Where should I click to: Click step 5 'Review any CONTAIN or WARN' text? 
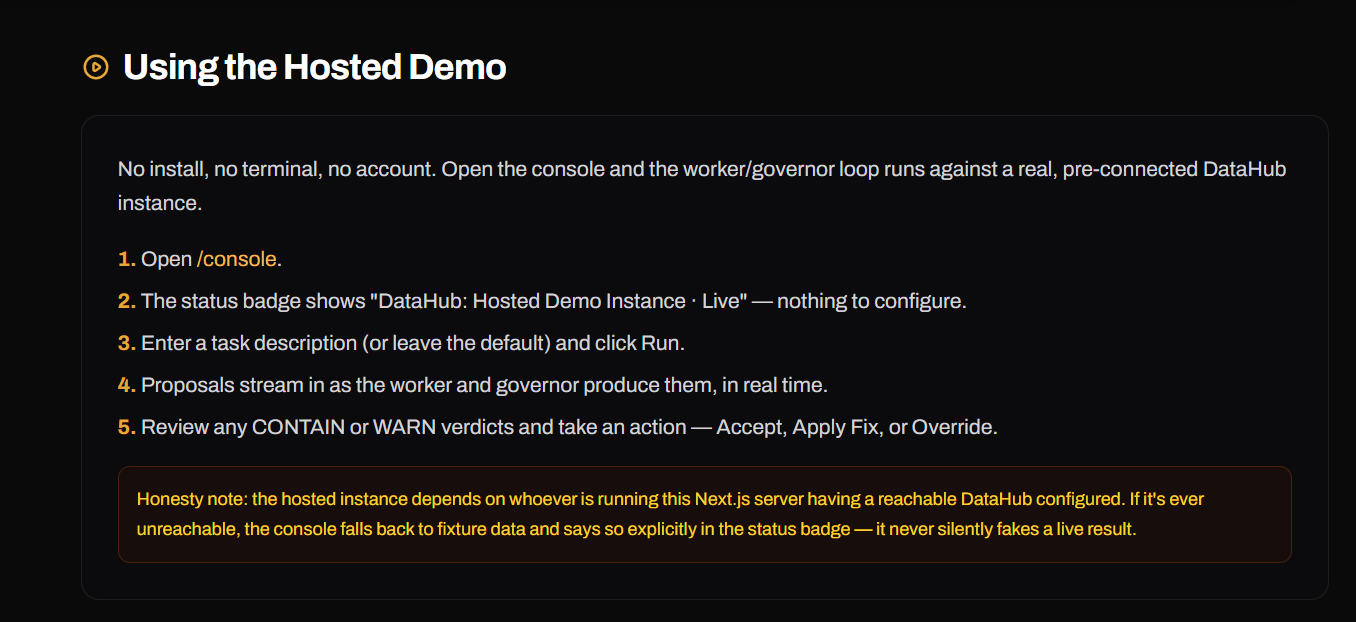pyautogui.click(x=569, y=427)
